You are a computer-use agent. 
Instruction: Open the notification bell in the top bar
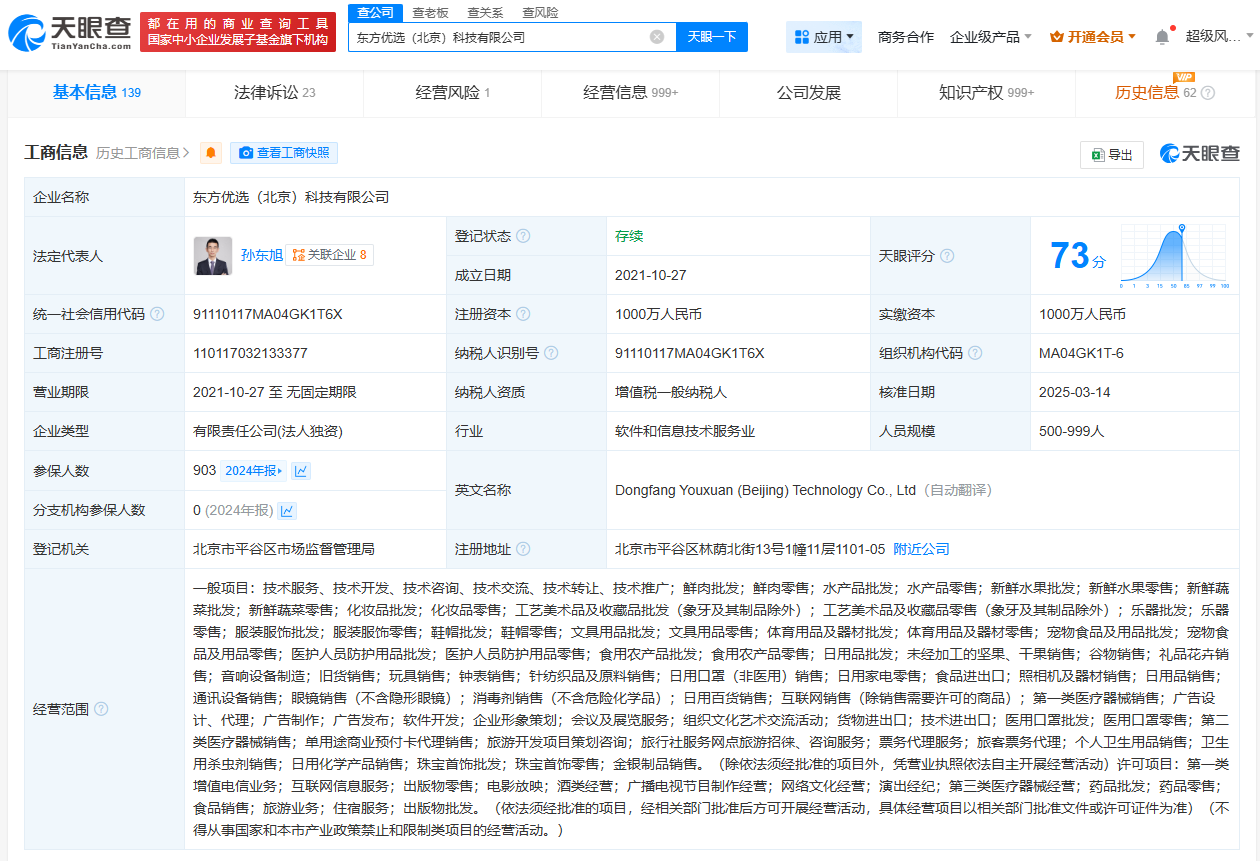click(x=1162, y=37)
